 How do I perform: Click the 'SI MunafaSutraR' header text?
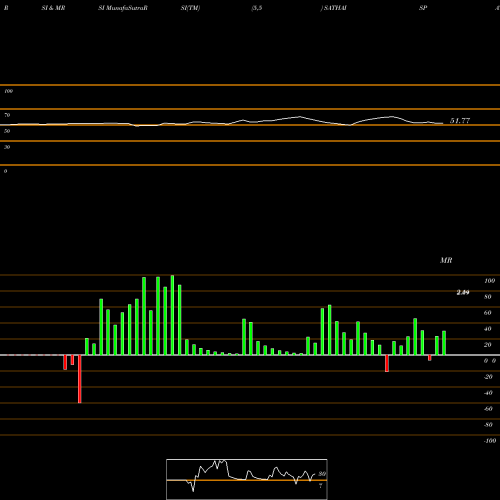[x=123, y=8]
